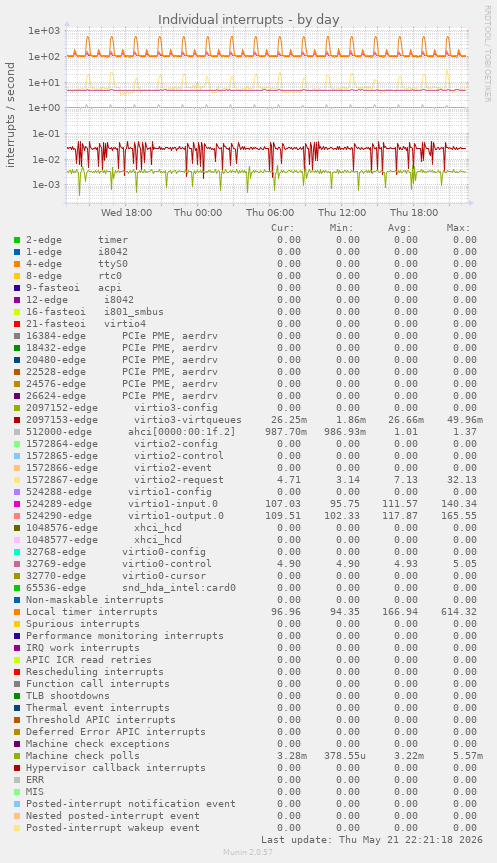Click the olive swatch for Machine check polls
Image resolution: width=497 pixels, height=863 pixels.
[x=17, y=756]
